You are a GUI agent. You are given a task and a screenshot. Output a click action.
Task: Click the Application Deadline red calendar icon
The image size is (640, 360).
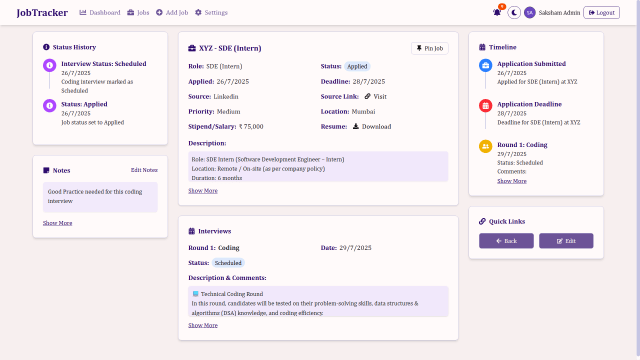click(x=485, y=105)
